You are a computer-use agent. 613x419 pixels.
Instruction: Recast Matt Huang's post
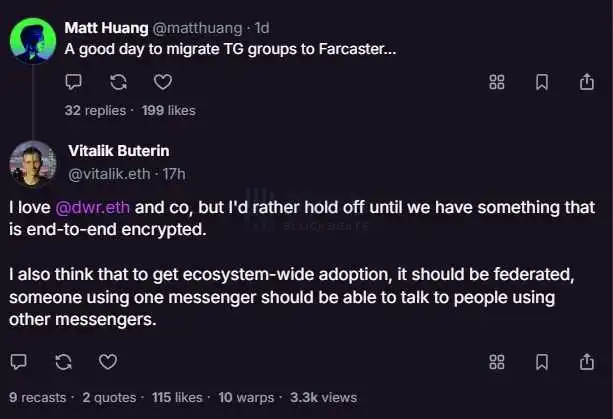coord(118,81)
